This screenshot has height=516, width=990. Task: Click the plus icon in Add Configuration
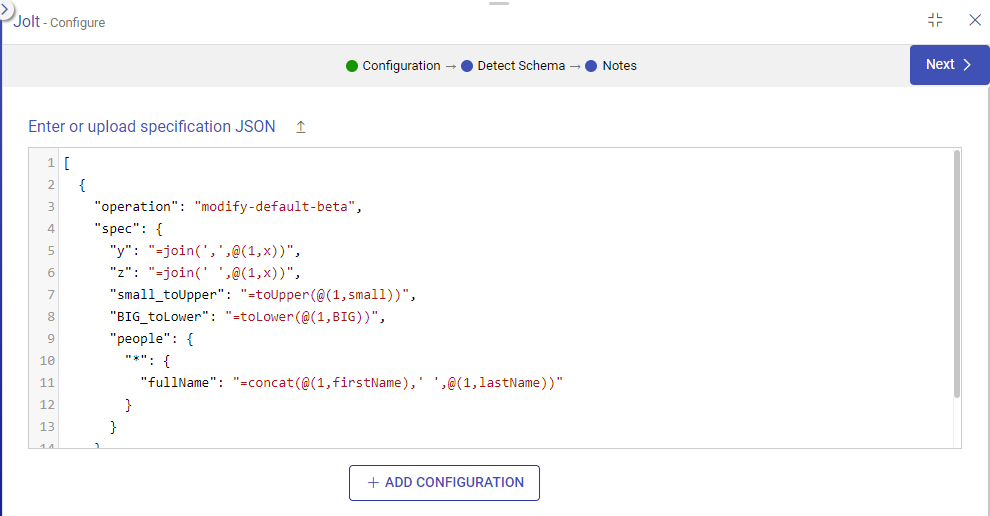[373, 482]
